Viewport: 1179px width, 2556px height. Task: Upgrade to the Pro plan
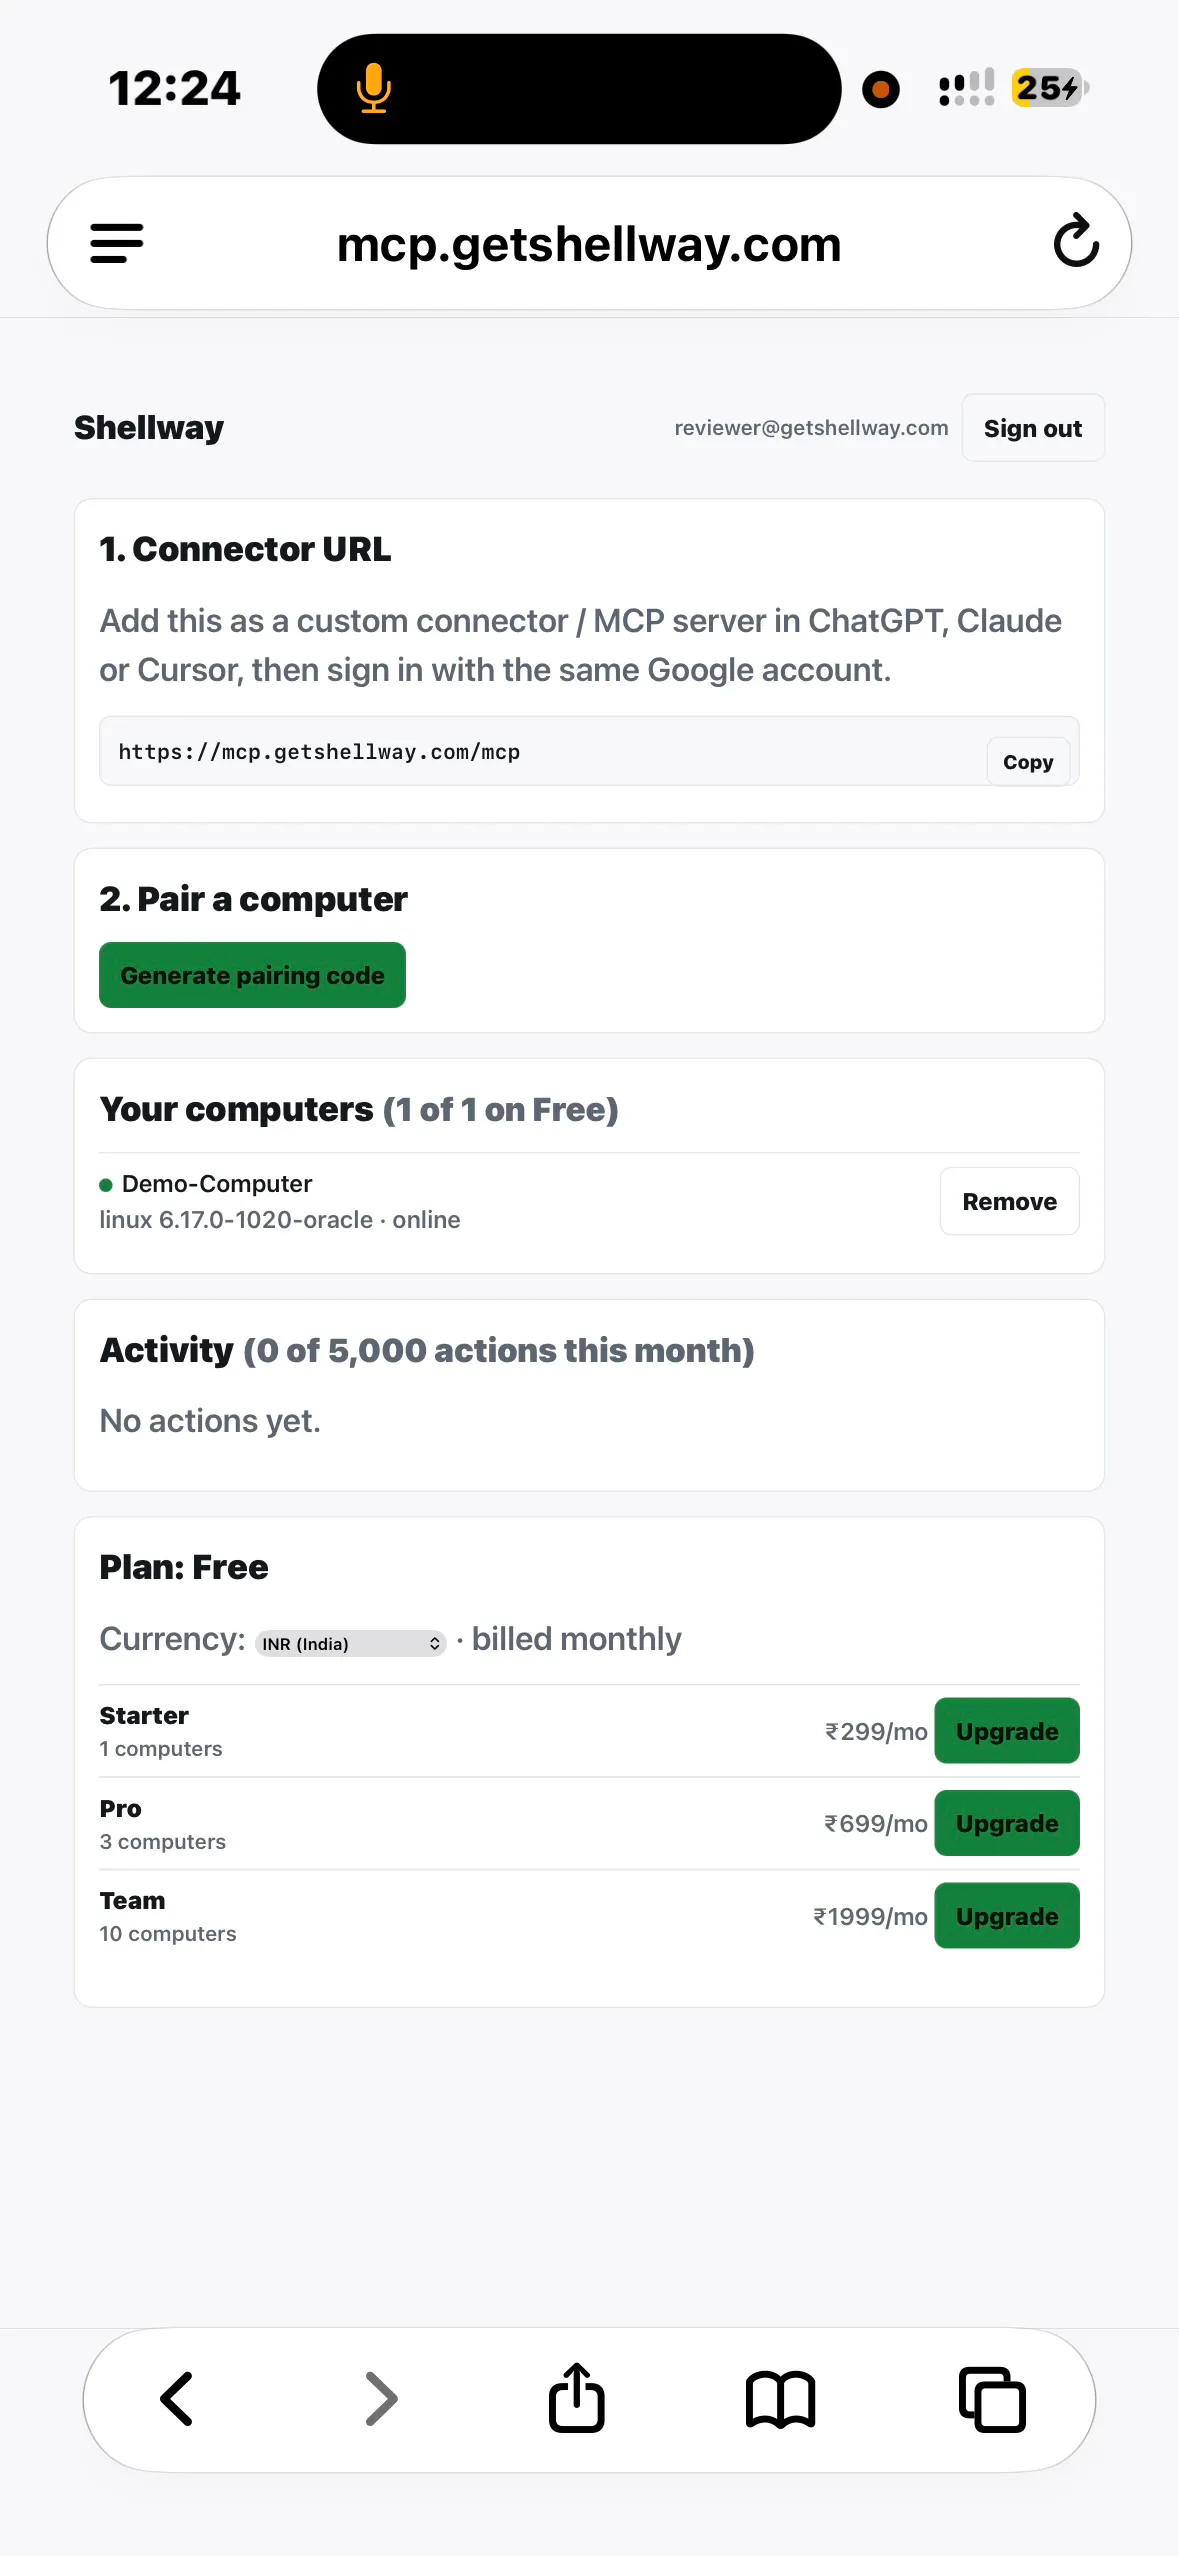pos(1007,1823)
